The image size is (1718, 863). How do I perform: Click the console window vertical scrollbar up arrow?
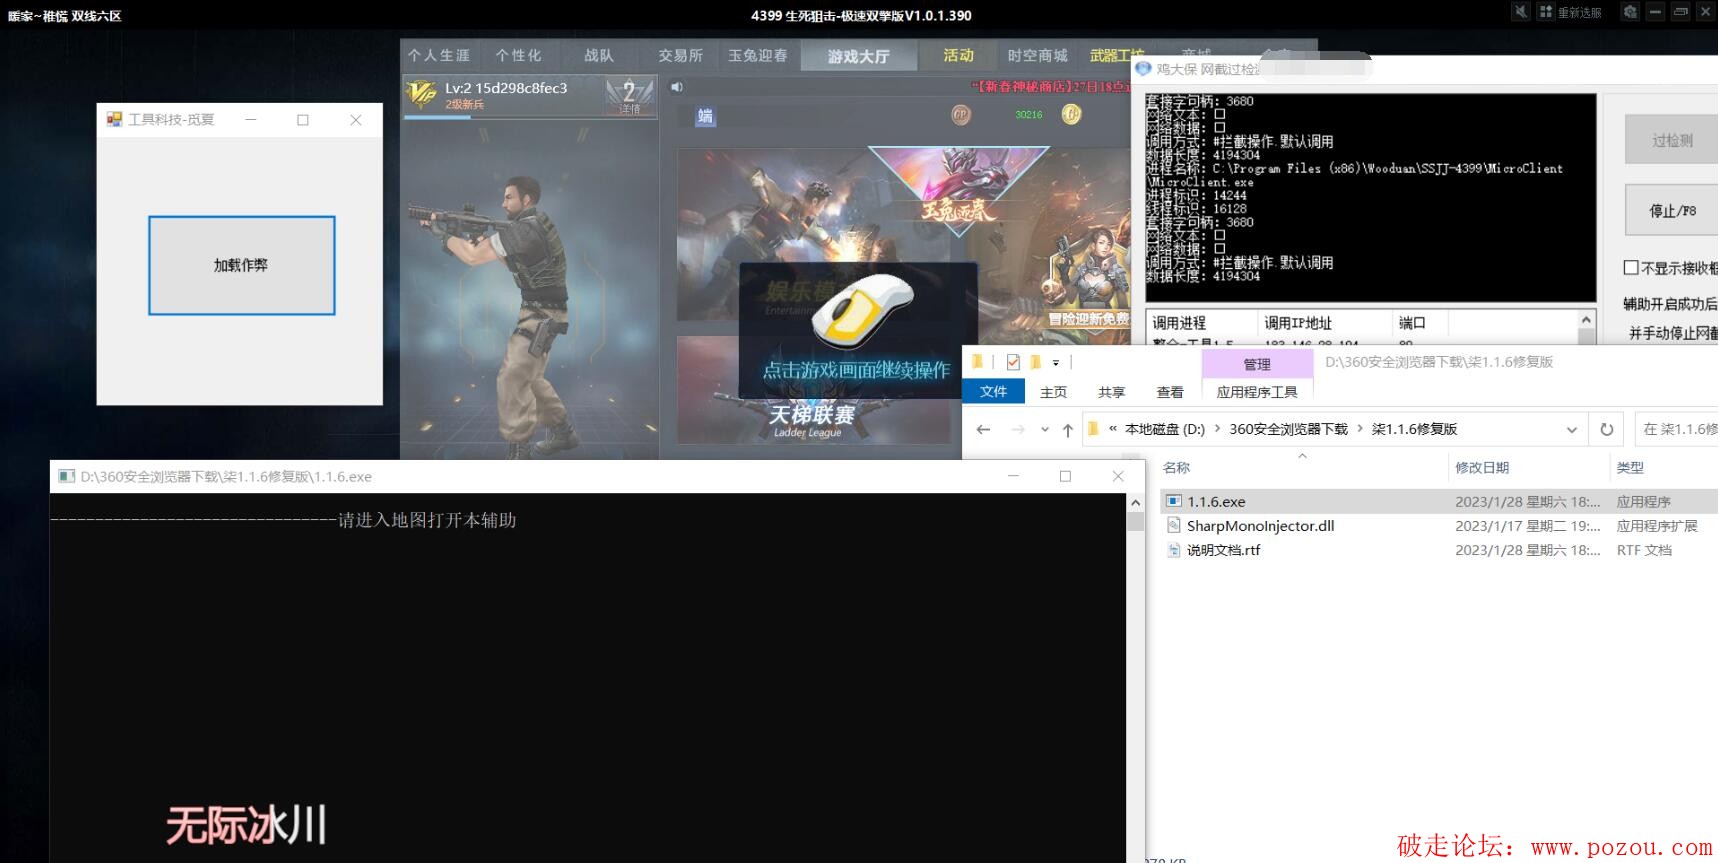point(1135,502)
